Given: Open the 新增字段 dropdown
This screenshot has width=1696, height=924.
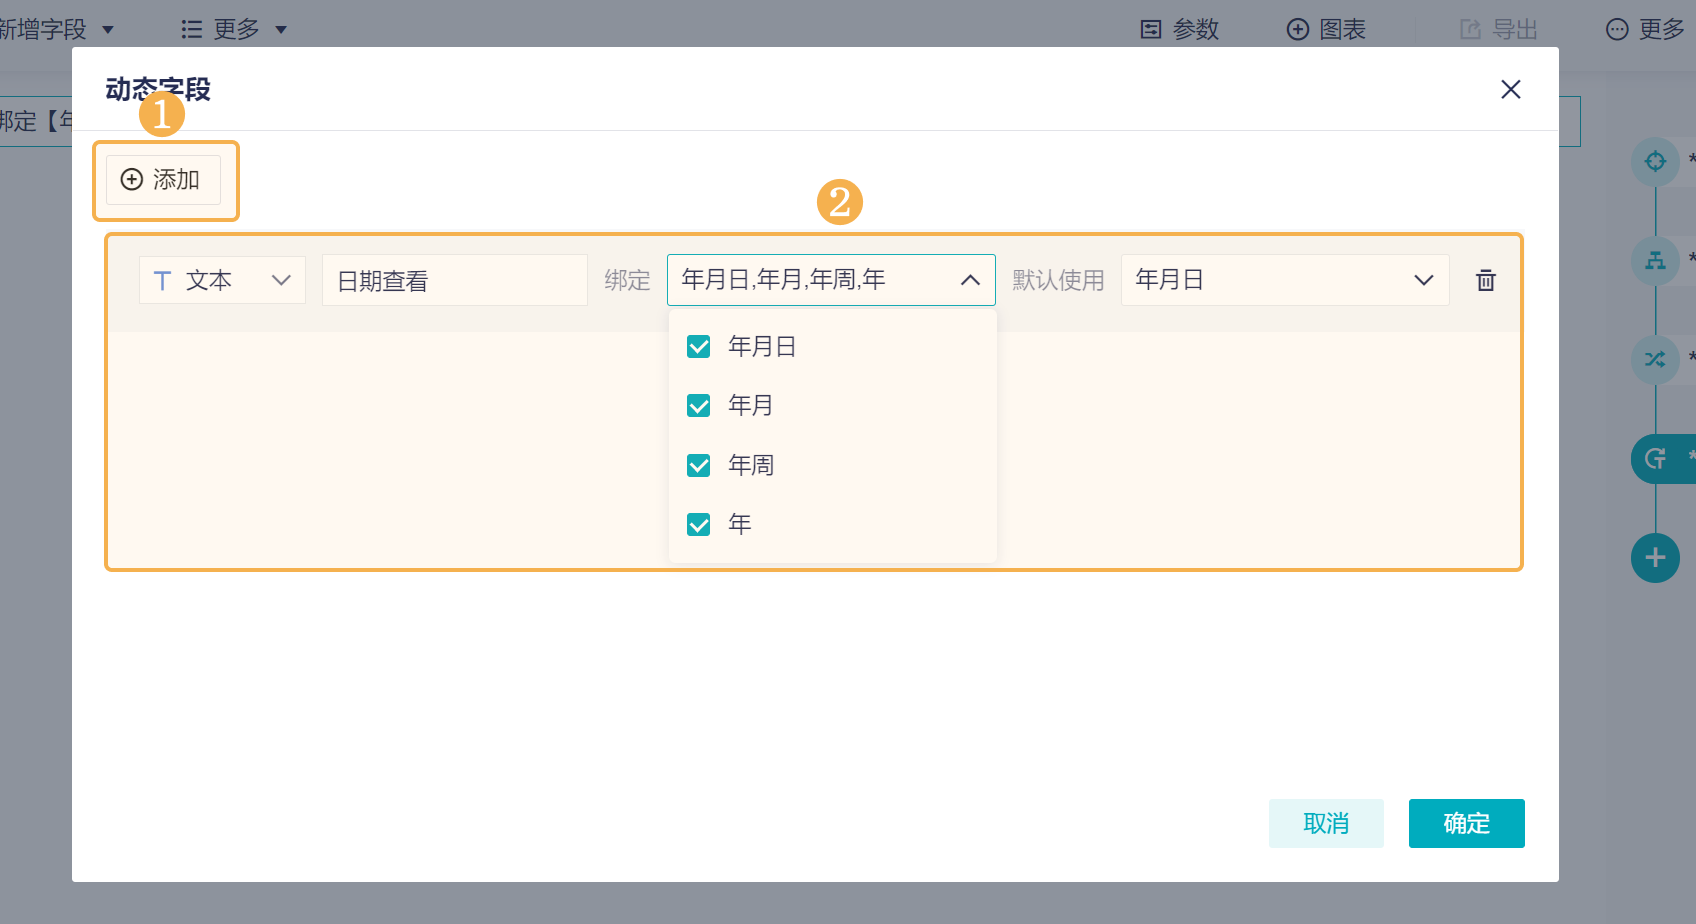Looking at the screenshot, I should (58, 30).
